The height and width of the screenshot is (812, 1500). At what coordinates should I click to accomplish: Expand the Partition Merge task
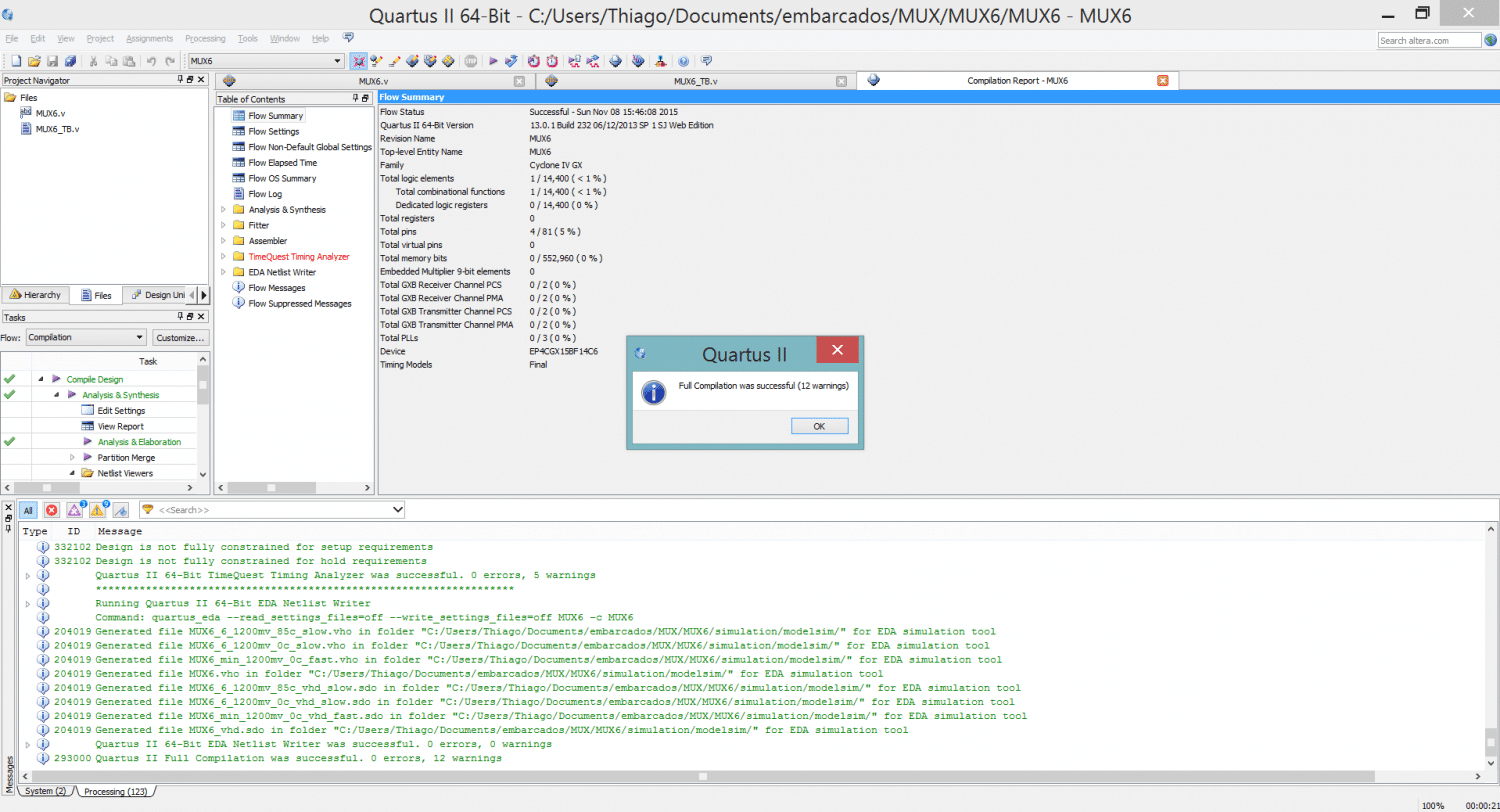[x=73, y=457]
